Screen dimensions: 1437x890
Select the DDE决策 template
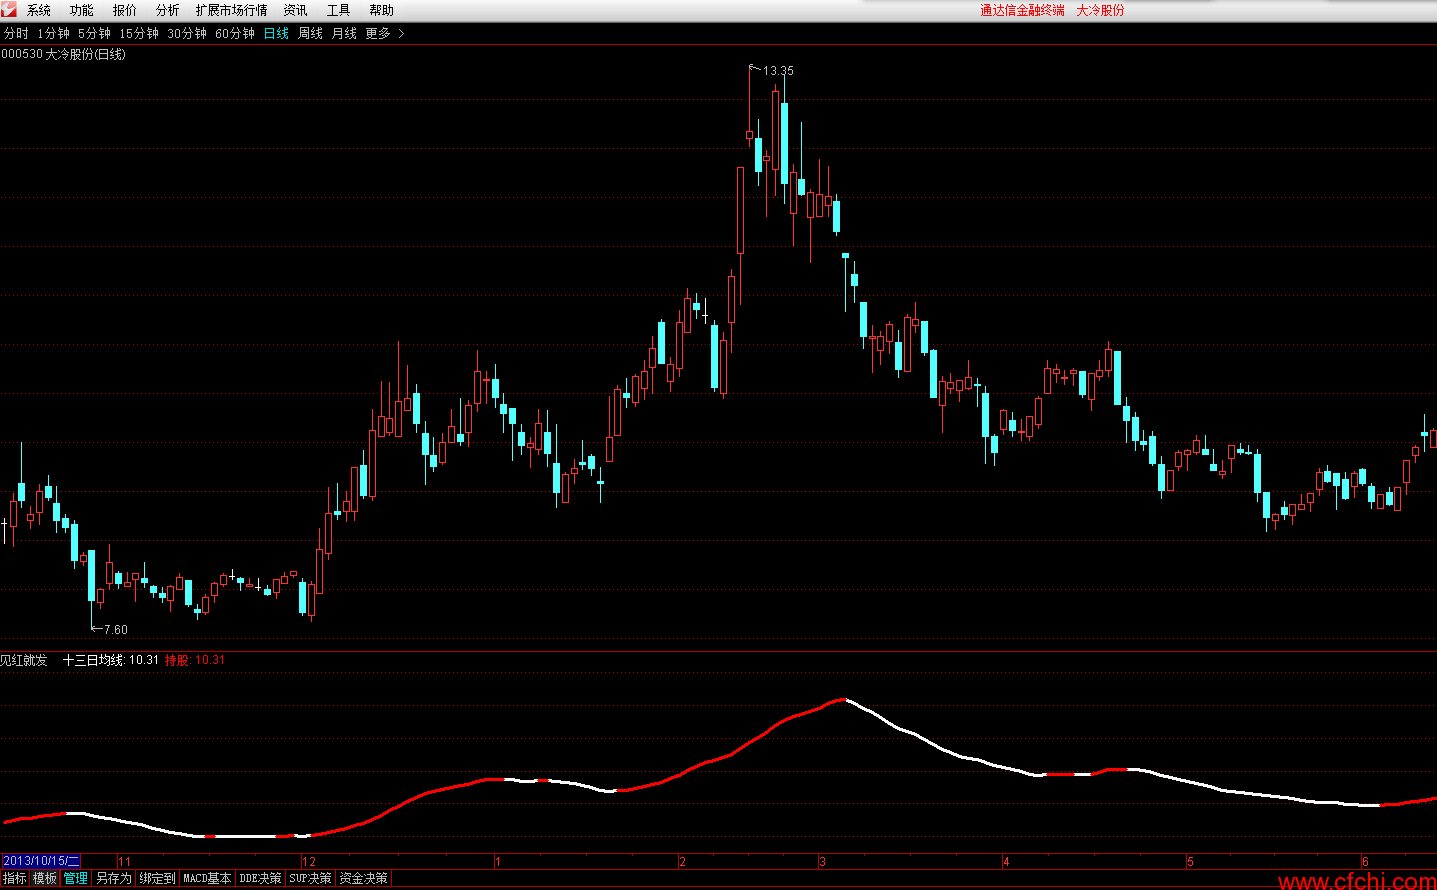pyautogui.click(x=260, y=878)
